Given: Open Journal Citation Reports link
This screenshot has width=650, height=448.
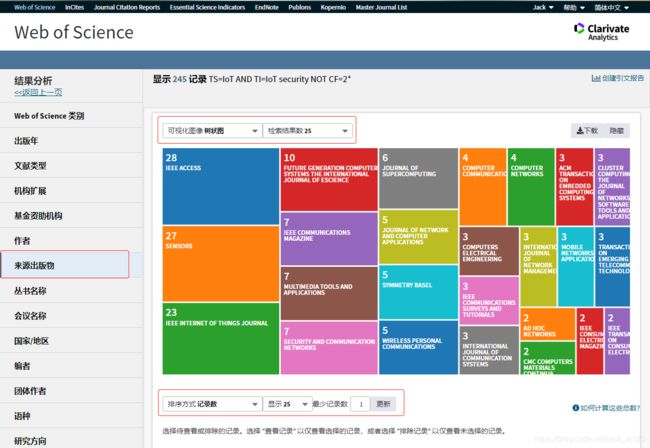Looking at the screenshot, I should coord(127,7).
